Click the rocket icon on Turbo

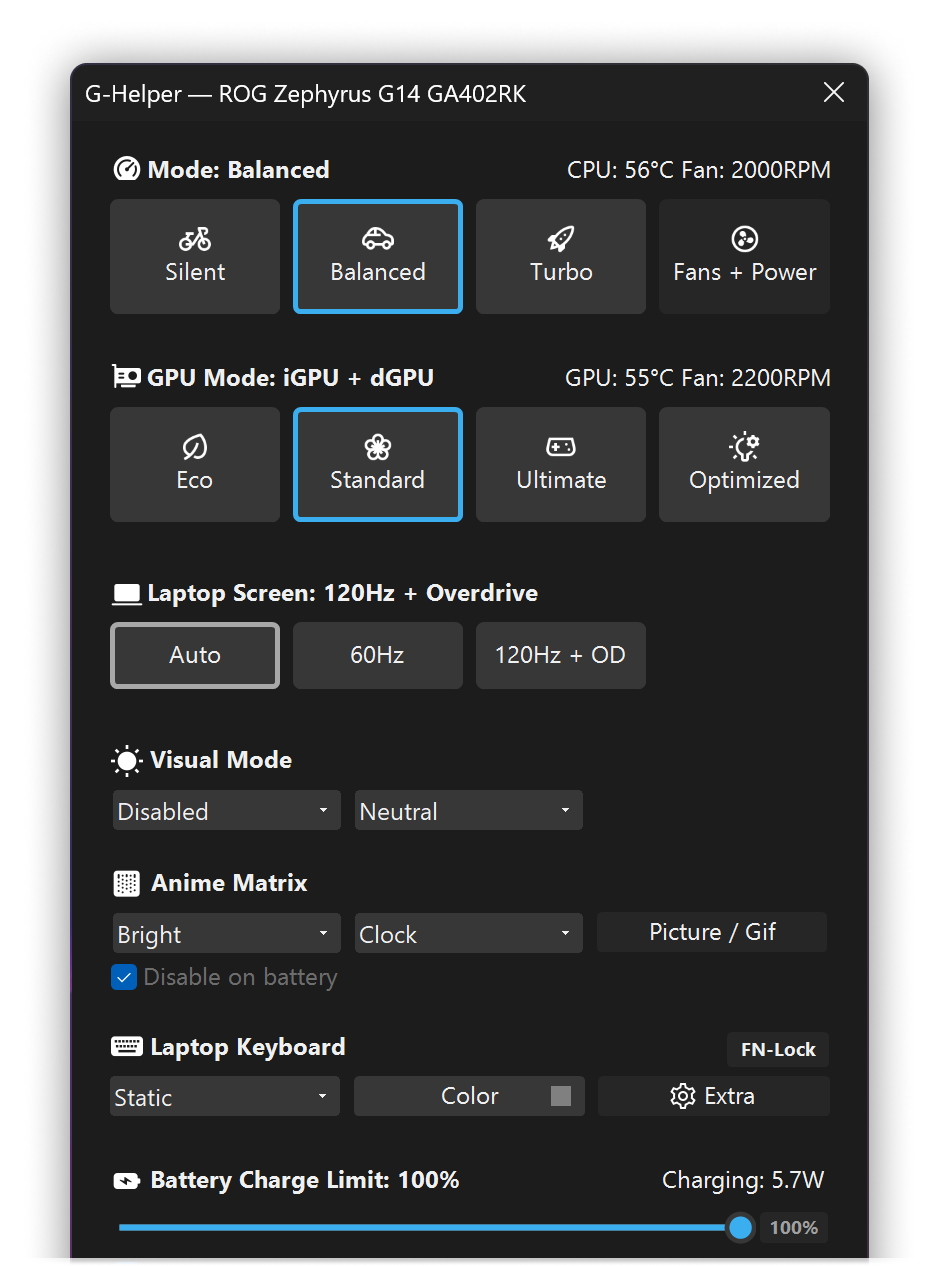pos(561,239)
